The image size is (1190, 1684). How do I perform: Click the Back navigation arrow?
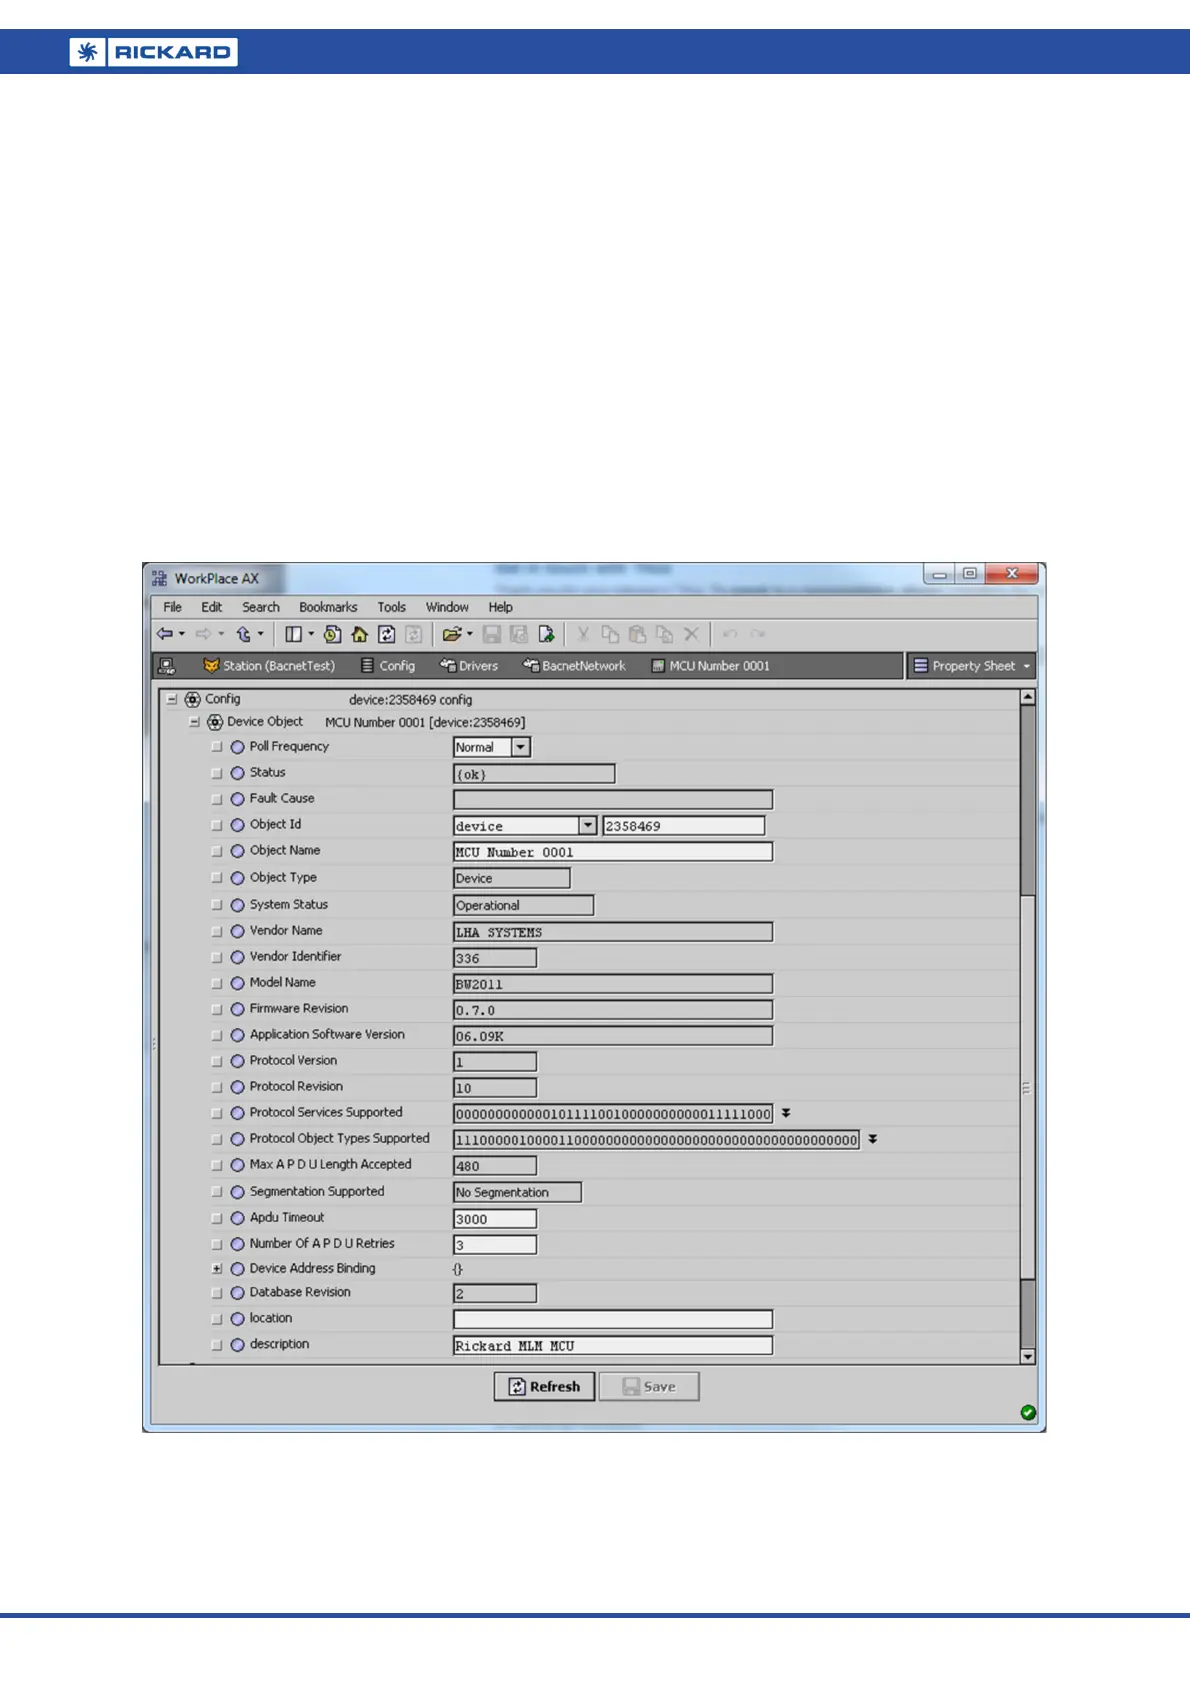[165, 634]
